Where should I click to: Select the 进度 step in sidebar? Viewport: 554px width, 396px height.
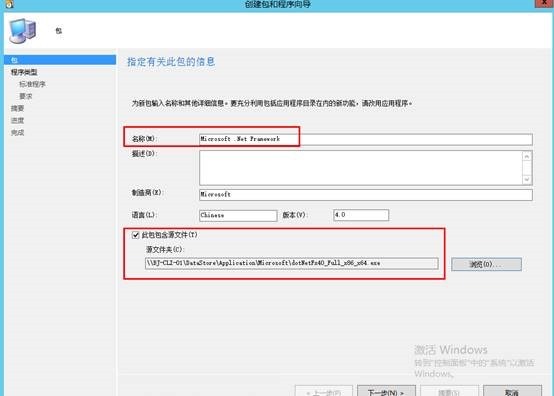(17, 120)
